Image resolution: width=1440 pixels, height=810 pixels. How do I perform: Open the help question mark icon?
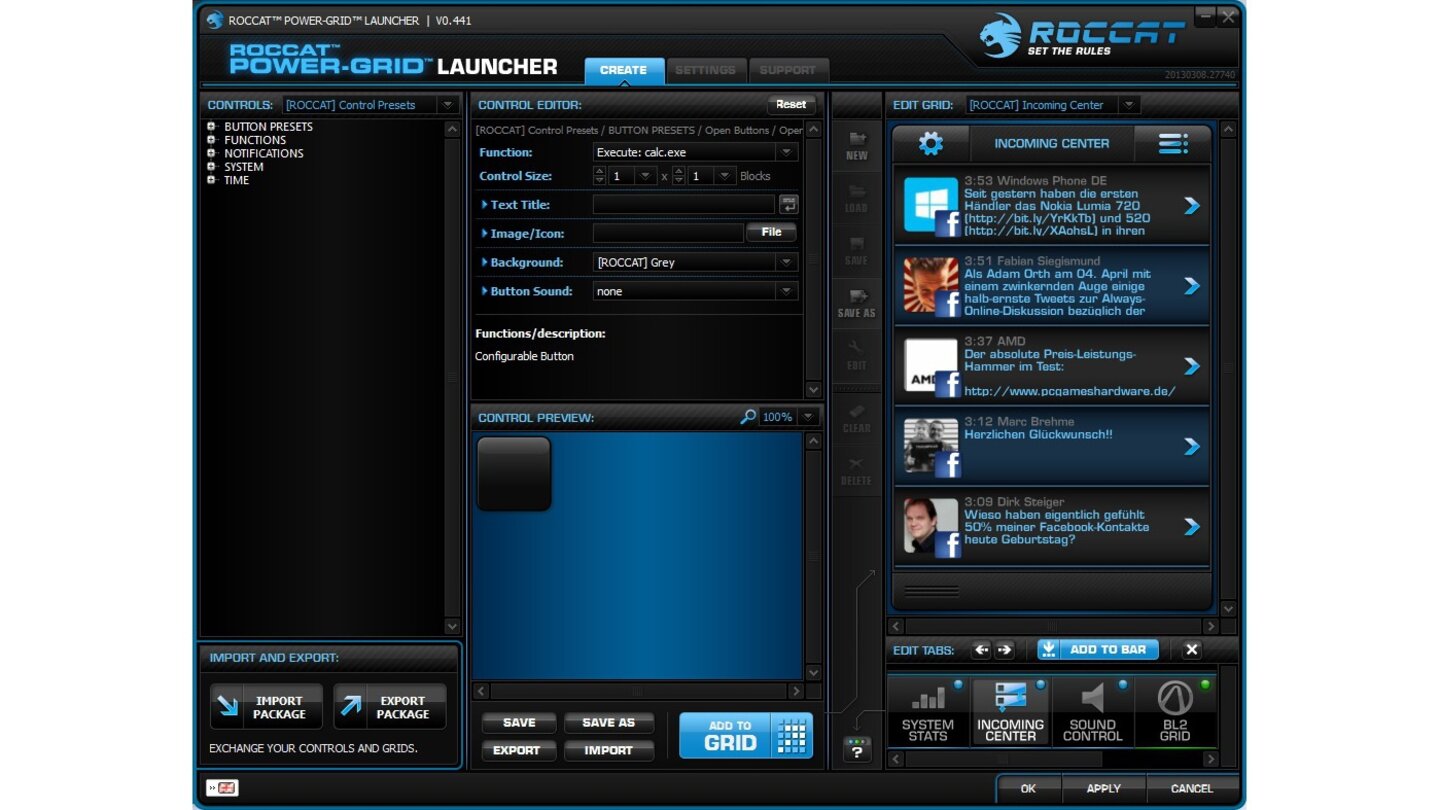(857, 749)
